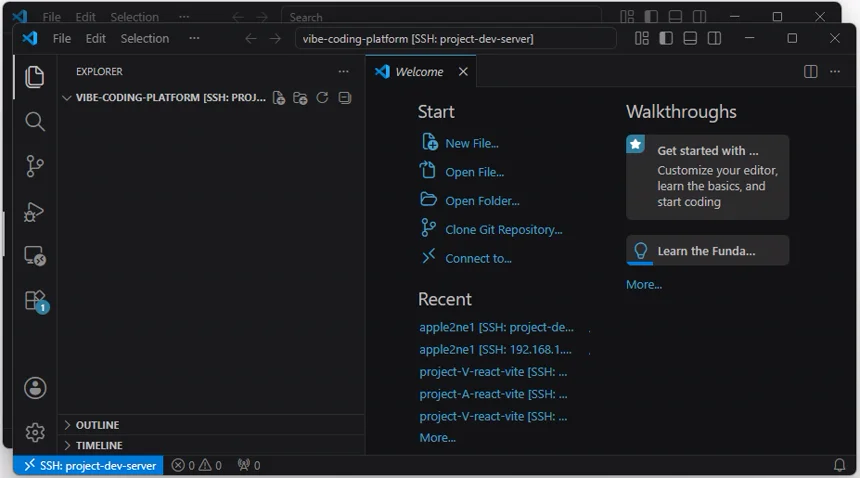Open the Edit menu
Image resolution: width=860 pixels, height=478 pixels.
95,38
